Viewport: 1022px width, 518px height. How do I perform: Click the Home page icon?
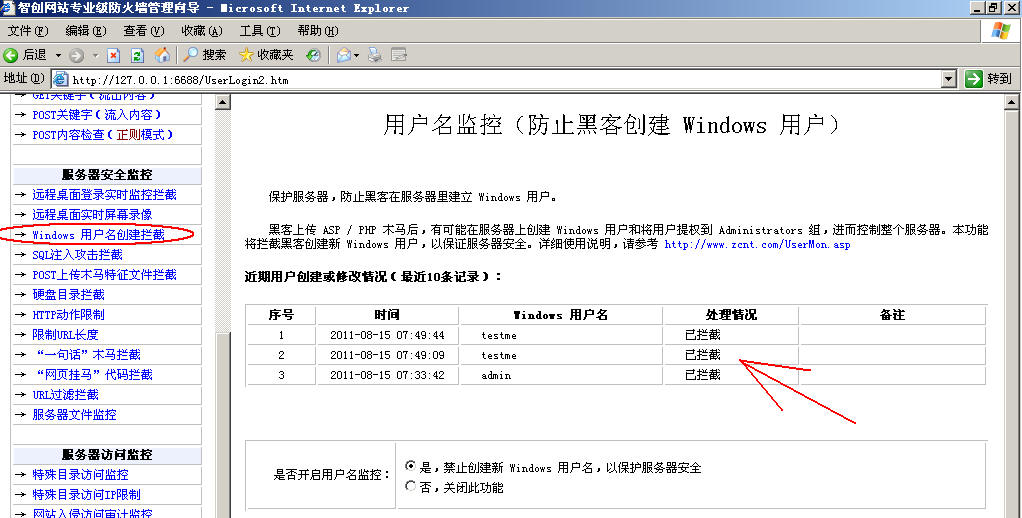pos(162,55)
